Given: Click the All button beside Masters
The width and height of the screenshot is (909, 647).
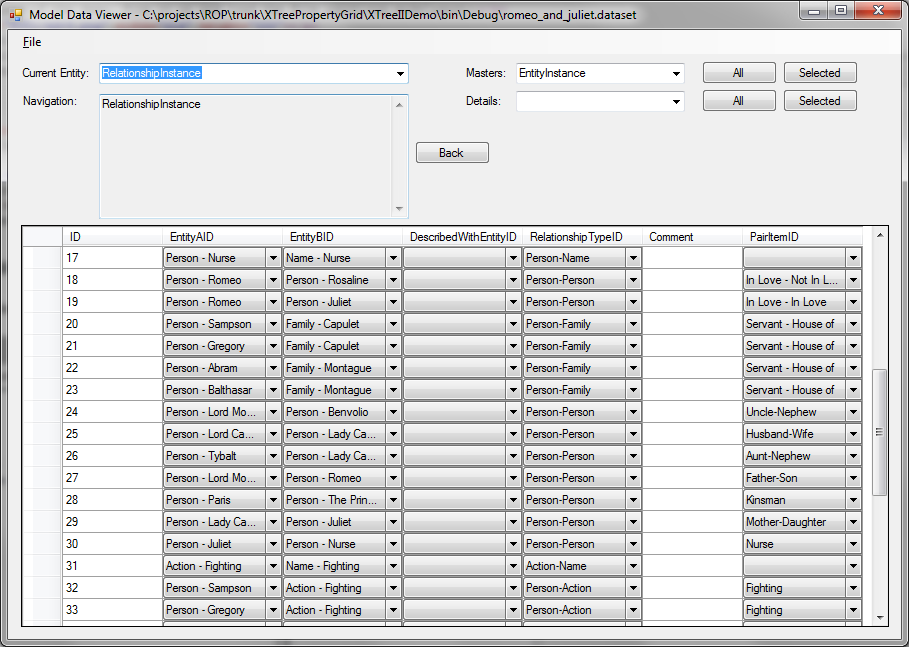Looking at the screenshot, I should [739, 73].
